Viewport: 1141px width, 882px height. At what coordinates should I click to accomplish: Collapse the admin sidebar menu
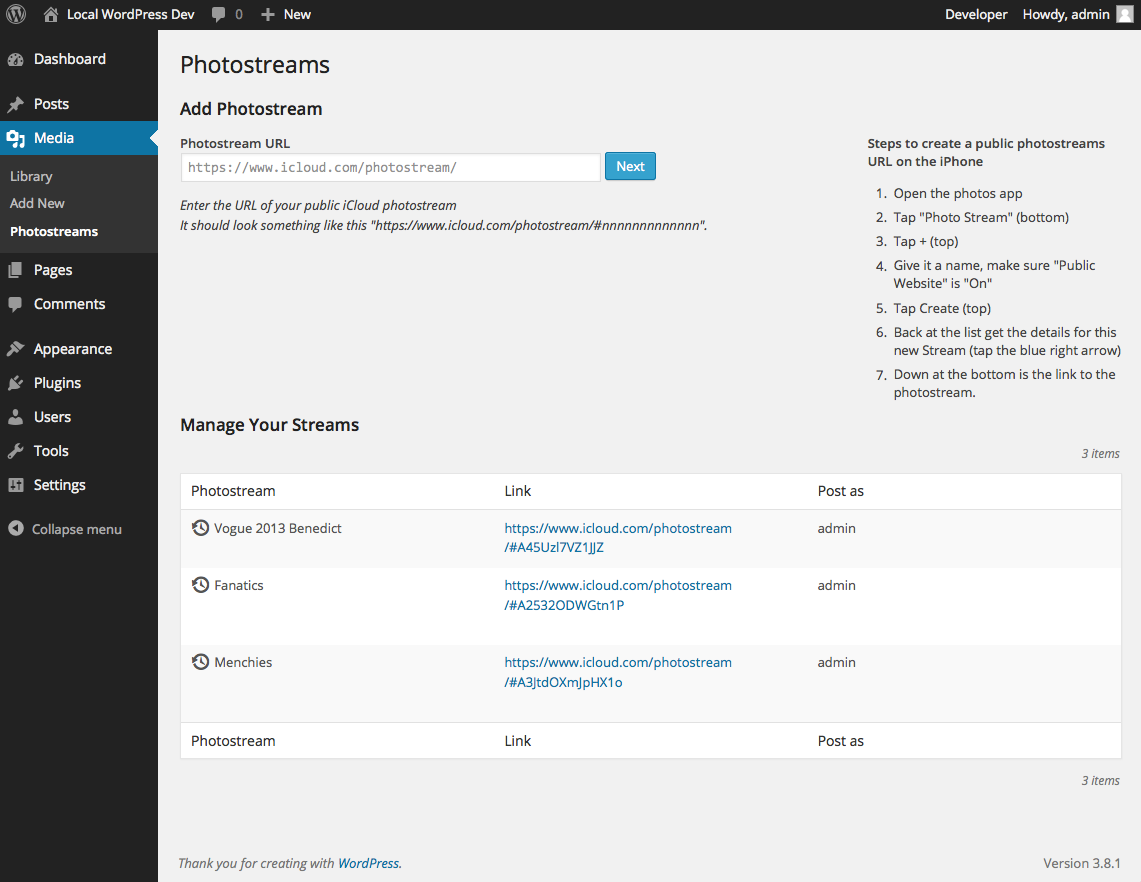66,529
